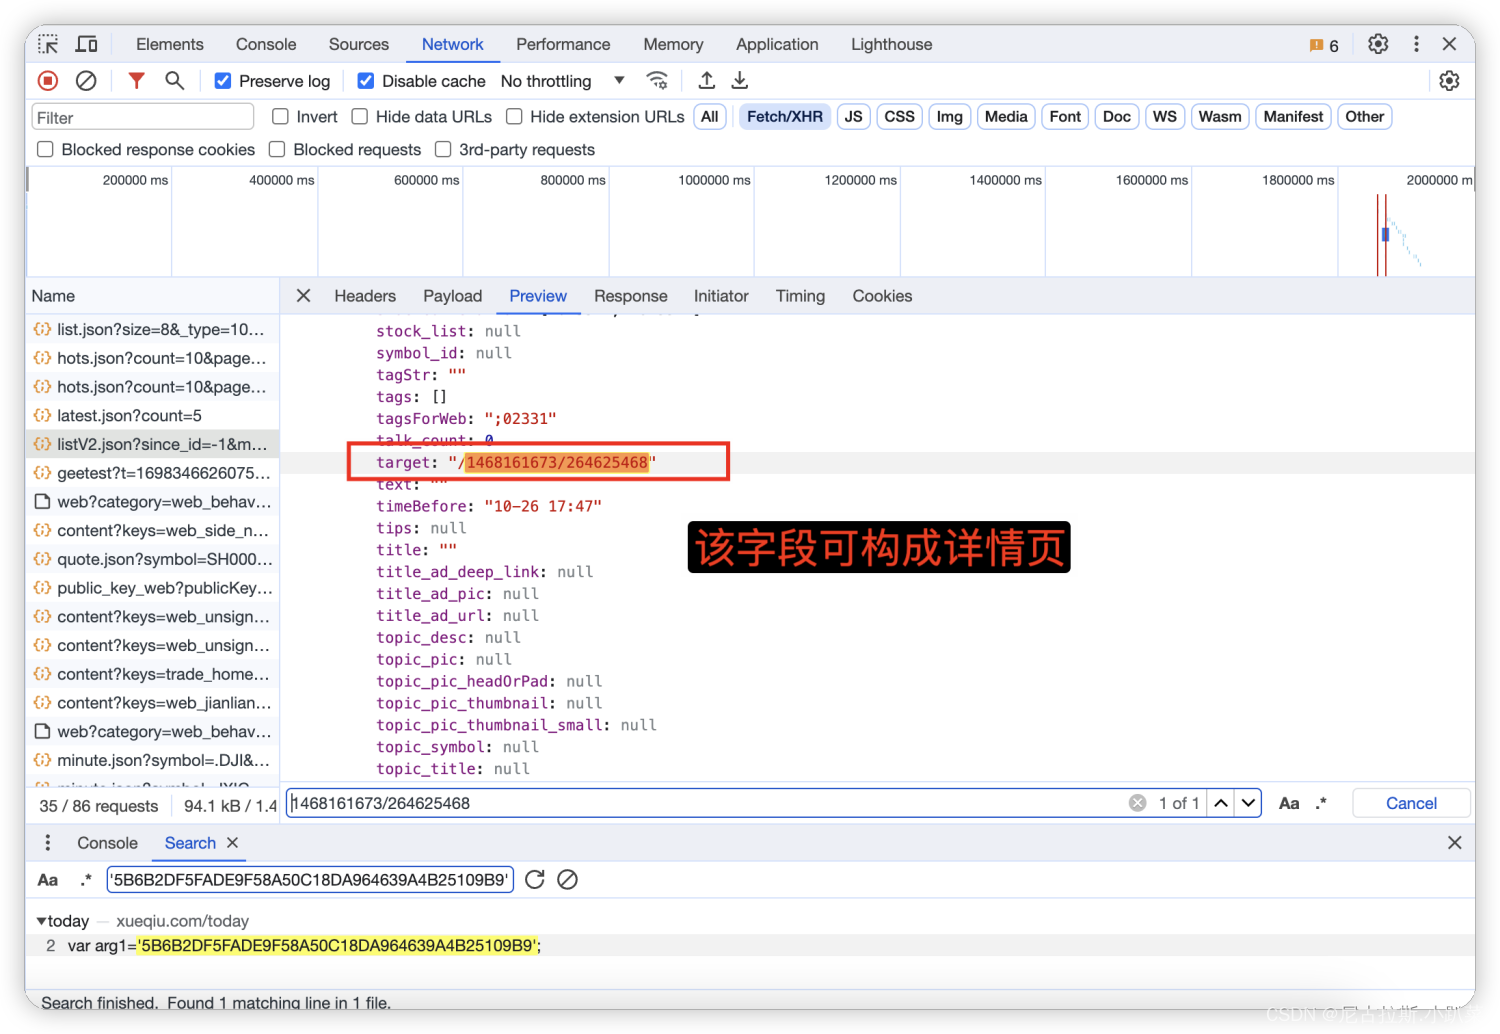1500x1034 pixels.
Task: Uncheck Preserve log checkbox
Action: (223, 81)
